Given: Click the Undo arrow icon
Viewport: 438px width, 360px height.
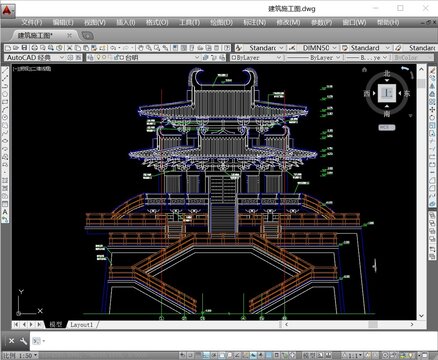Looking at the screenshot, I should (x=112, y=48).
